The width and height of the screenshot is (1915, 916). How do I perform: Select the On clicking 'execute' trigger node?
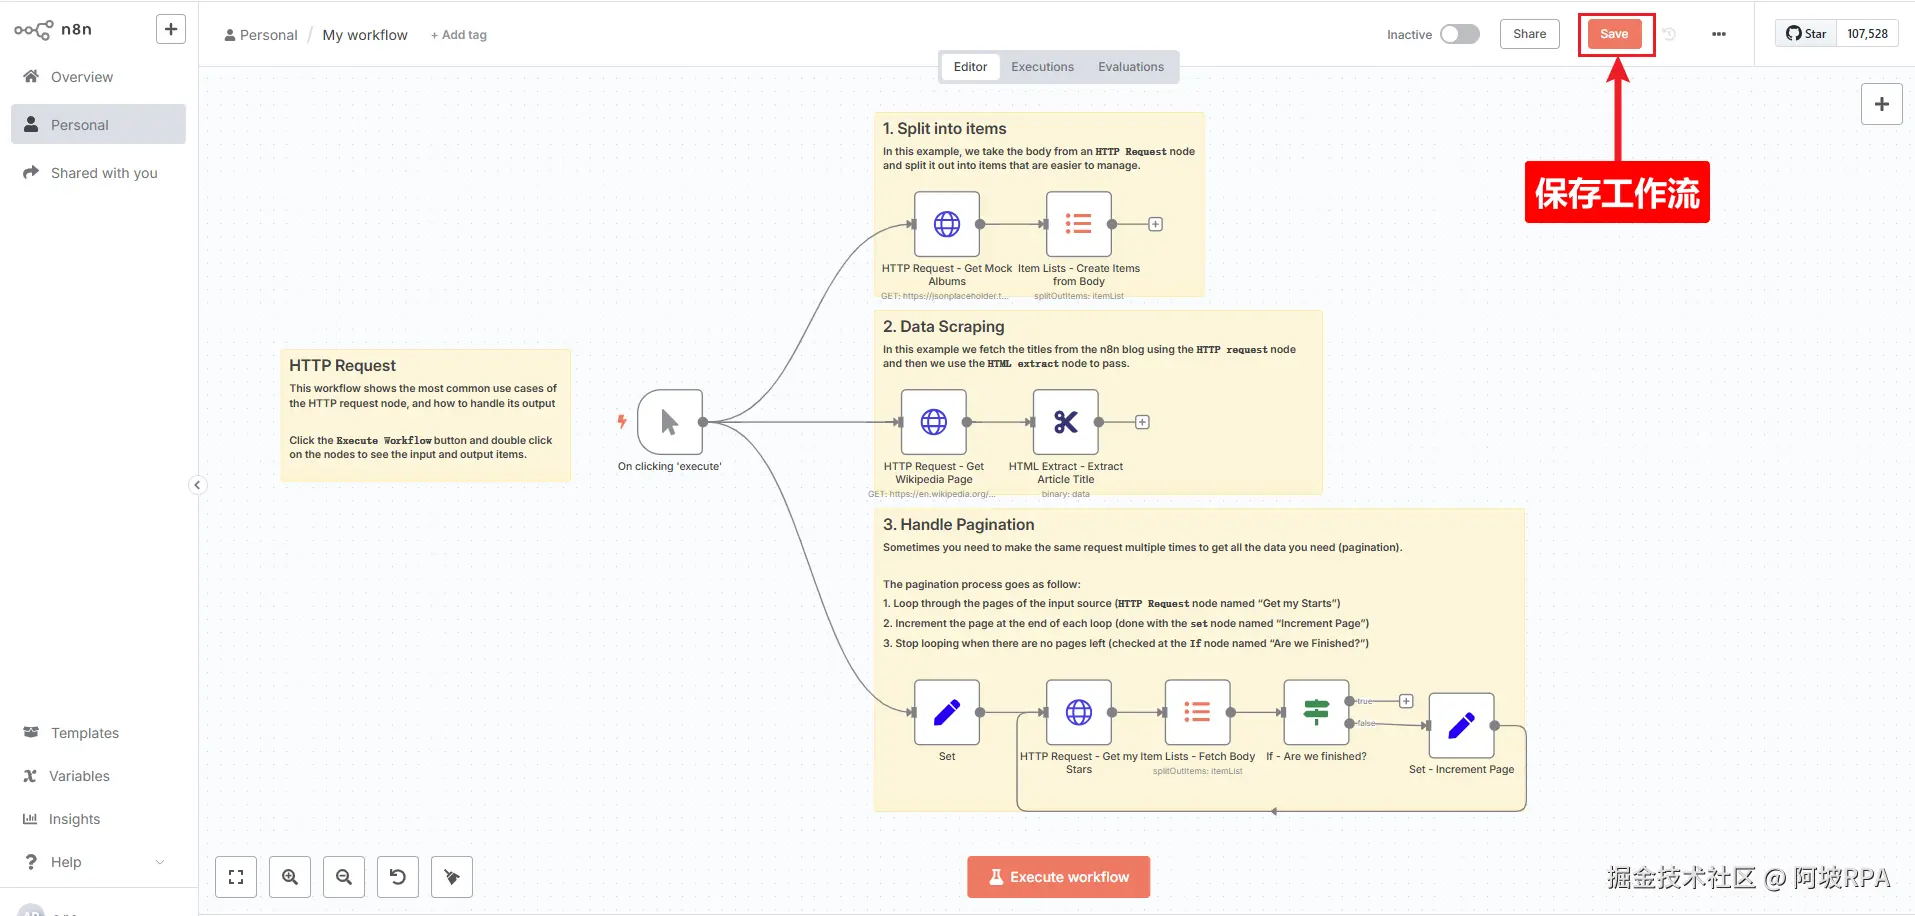[670, 422]
